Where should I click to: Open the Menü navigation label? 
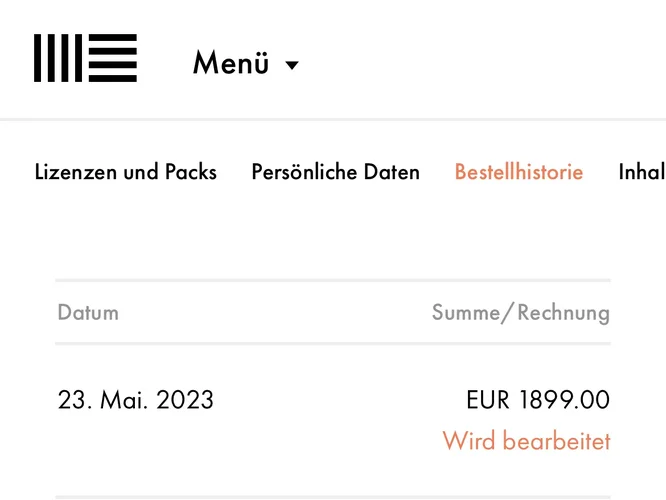(231, 64)
